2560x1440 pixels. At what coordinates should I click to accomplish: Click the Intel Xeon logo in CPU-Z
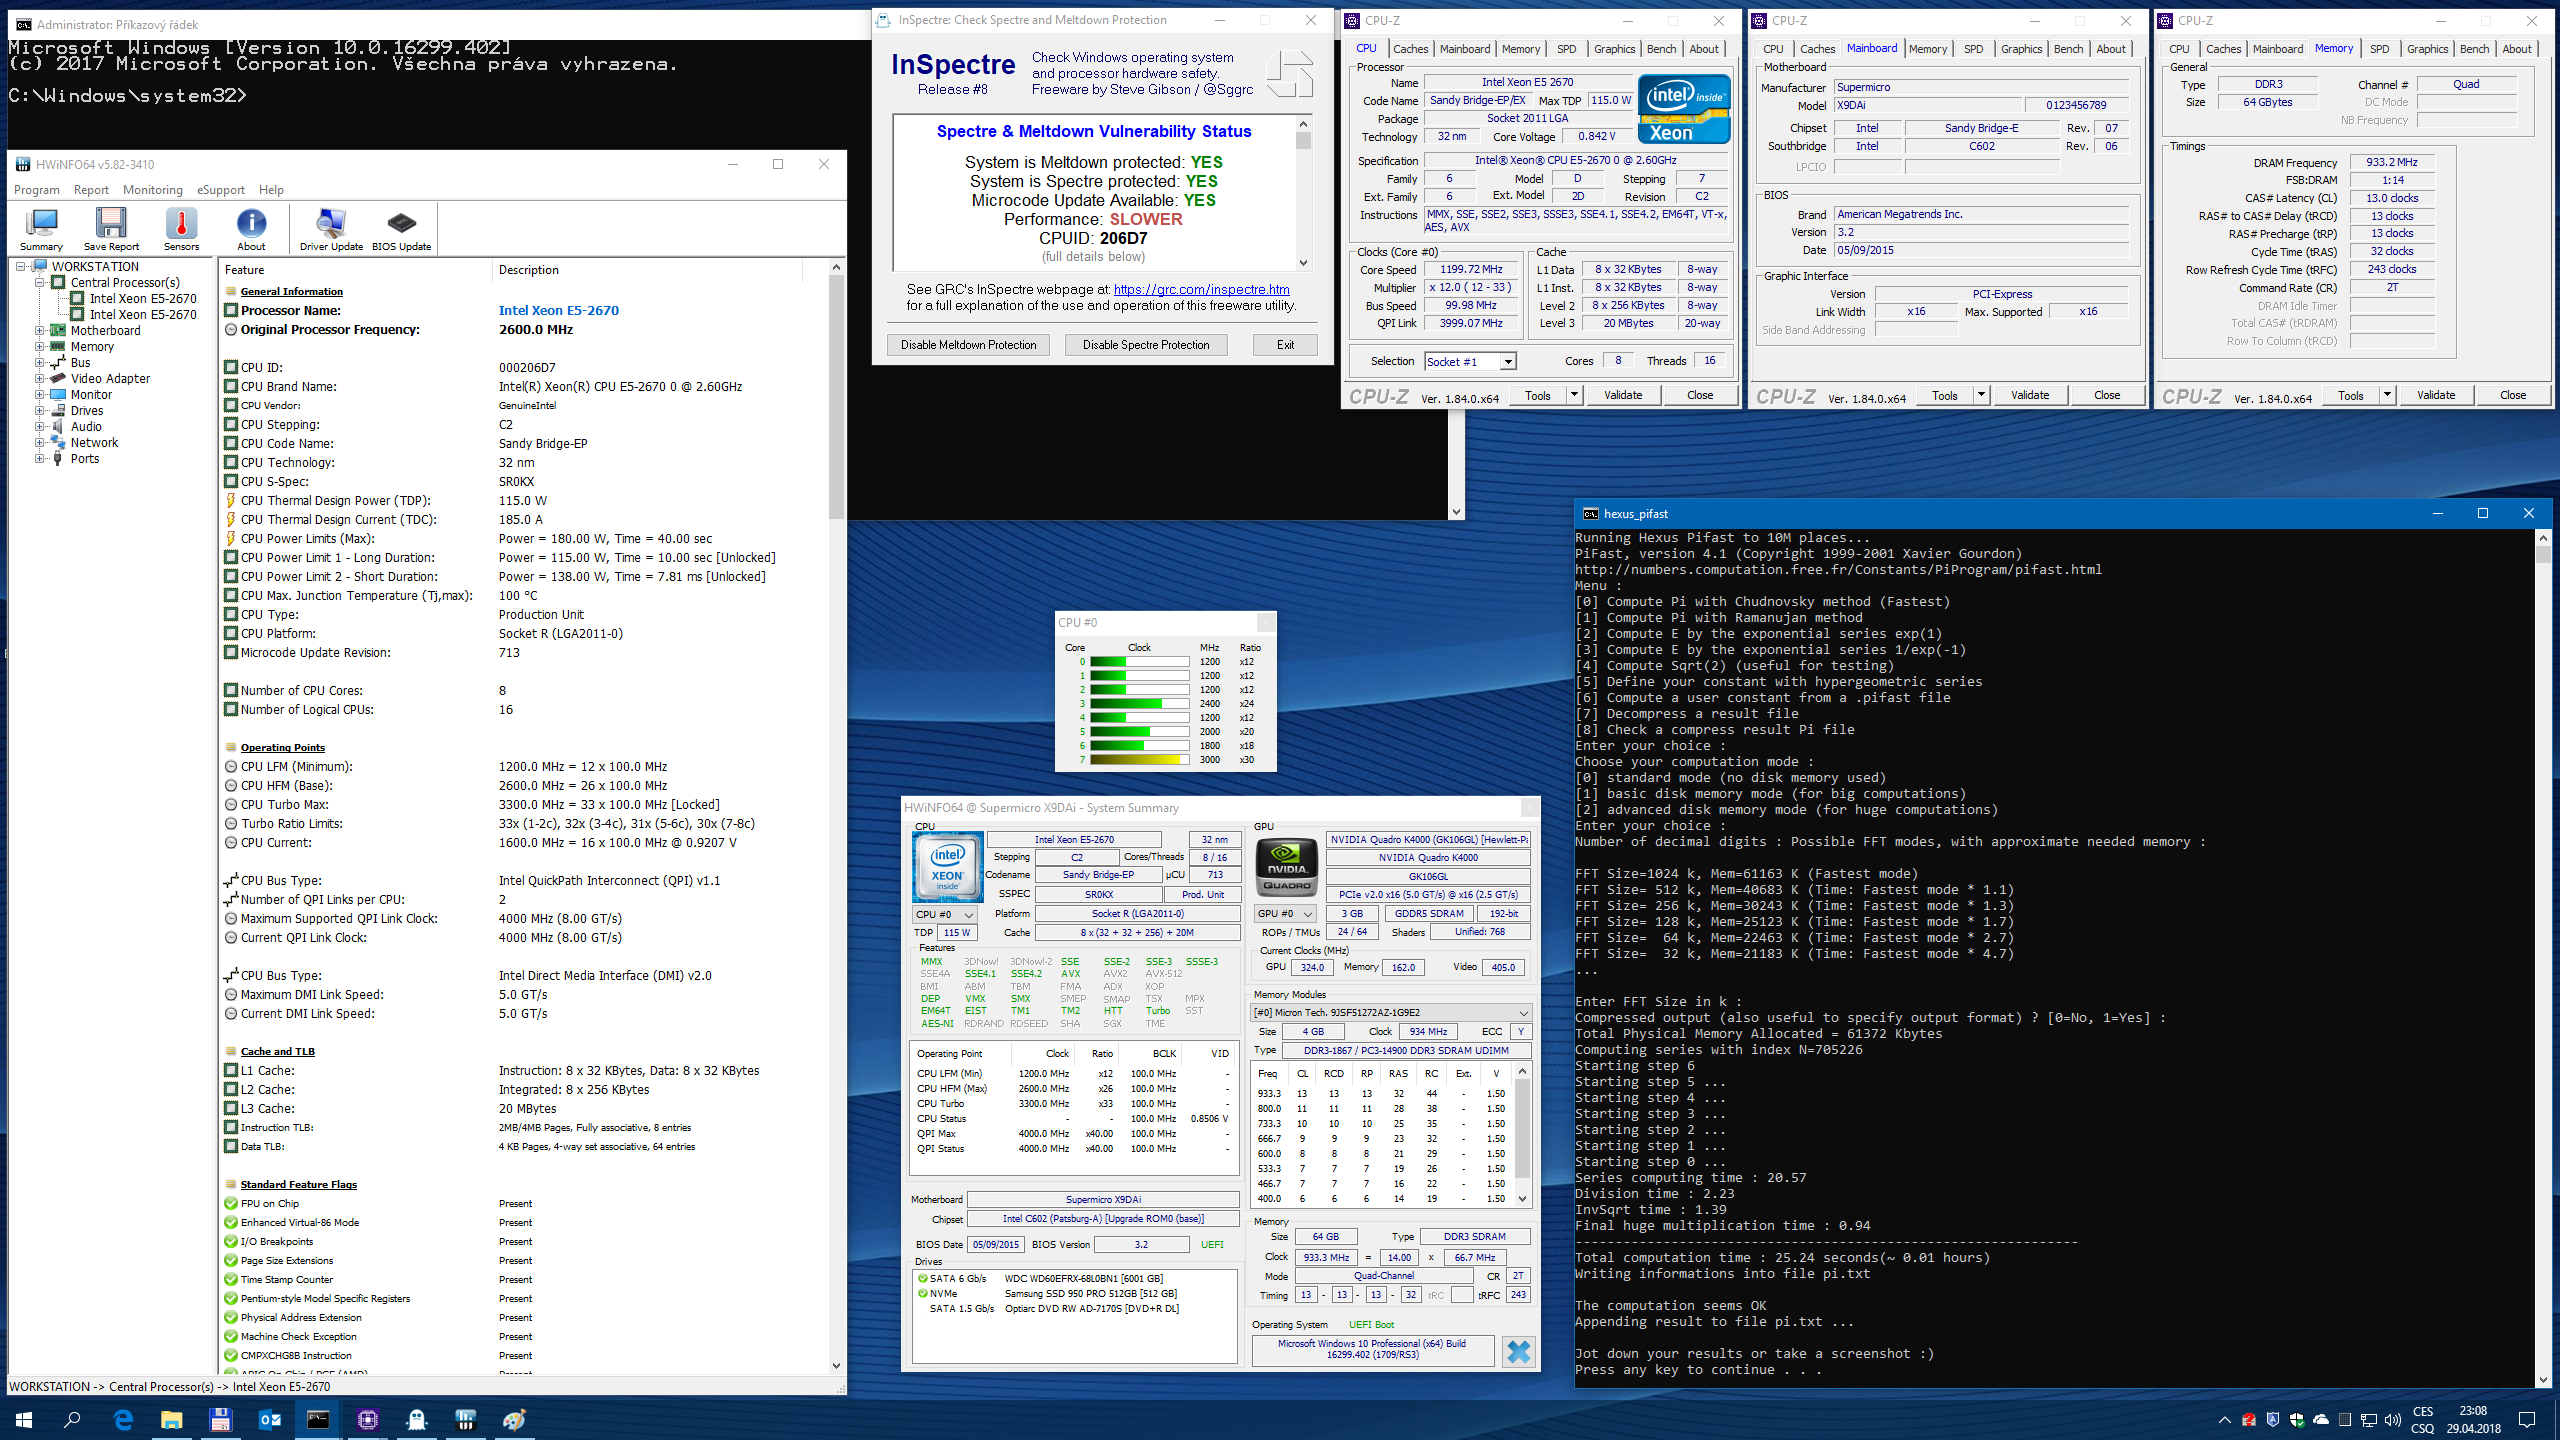pos(1684,109)
